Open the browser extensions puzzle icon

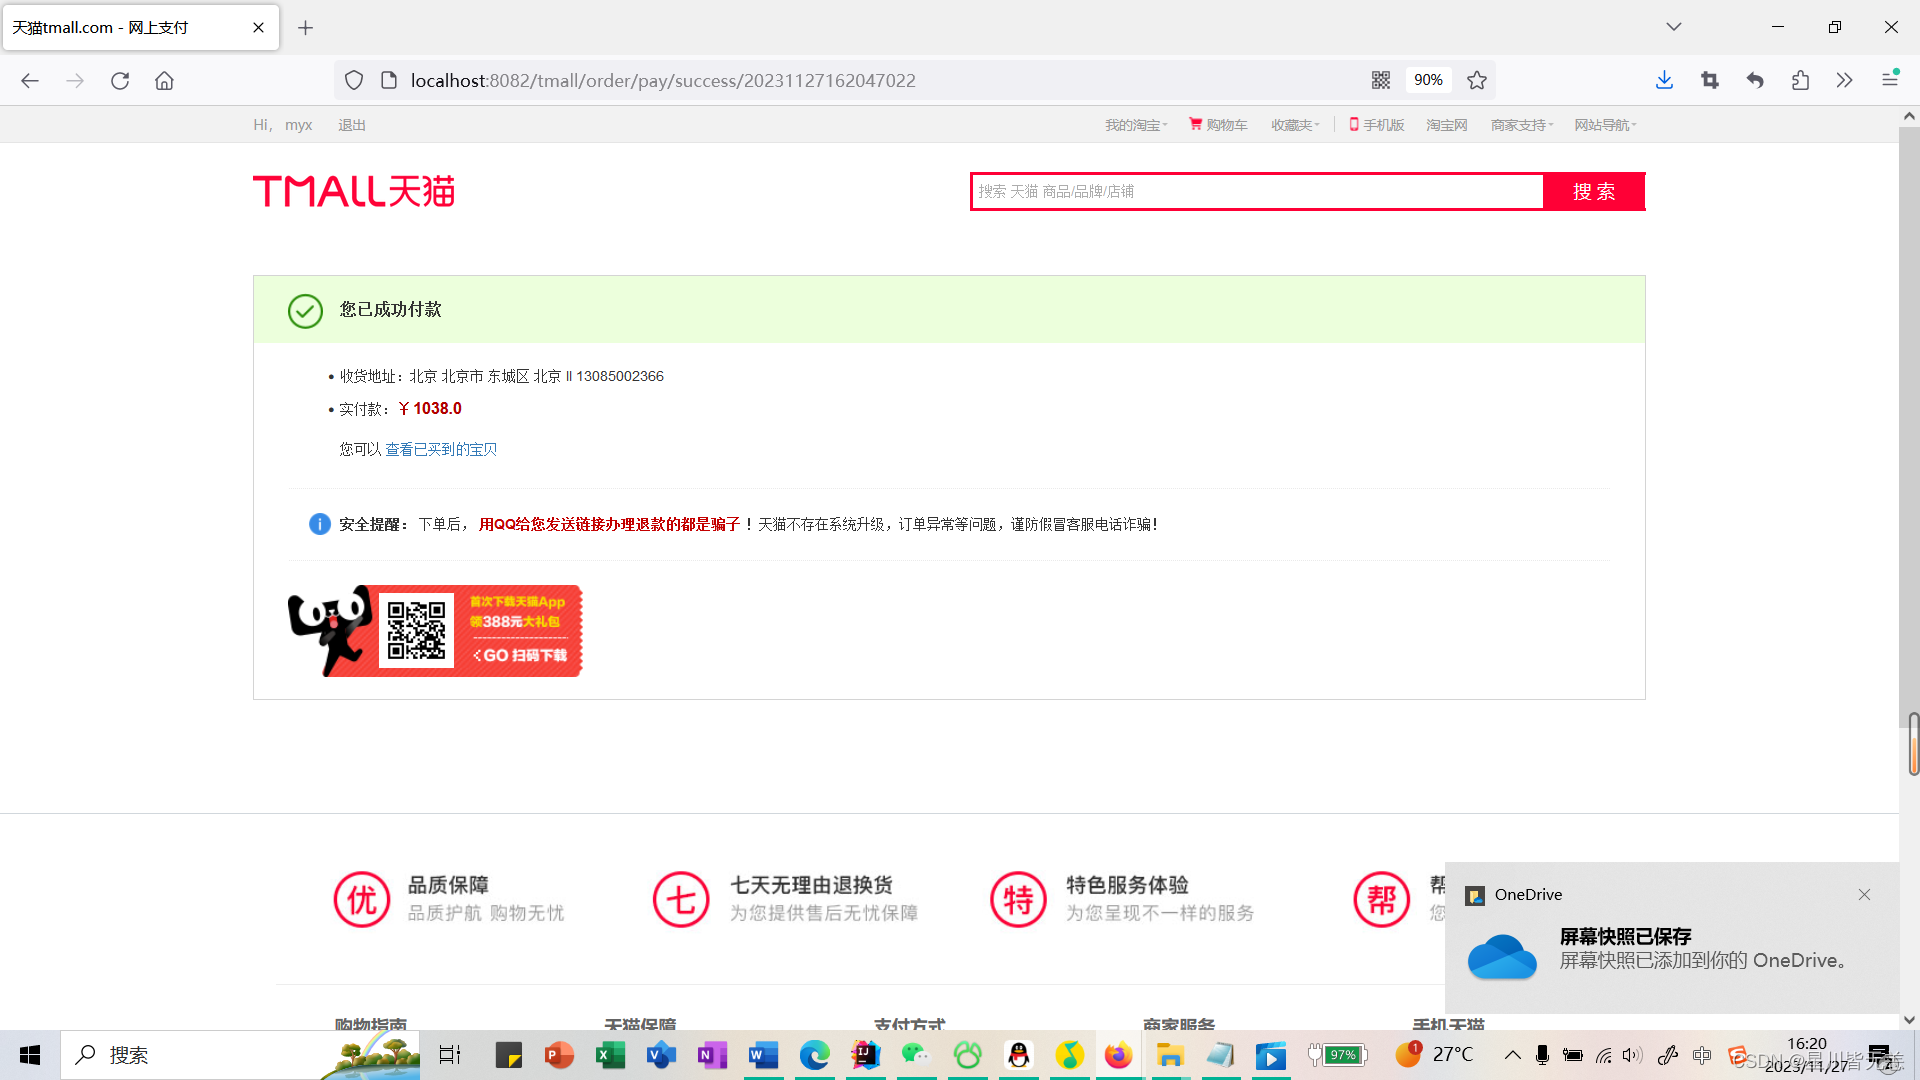click(1800, 80)
